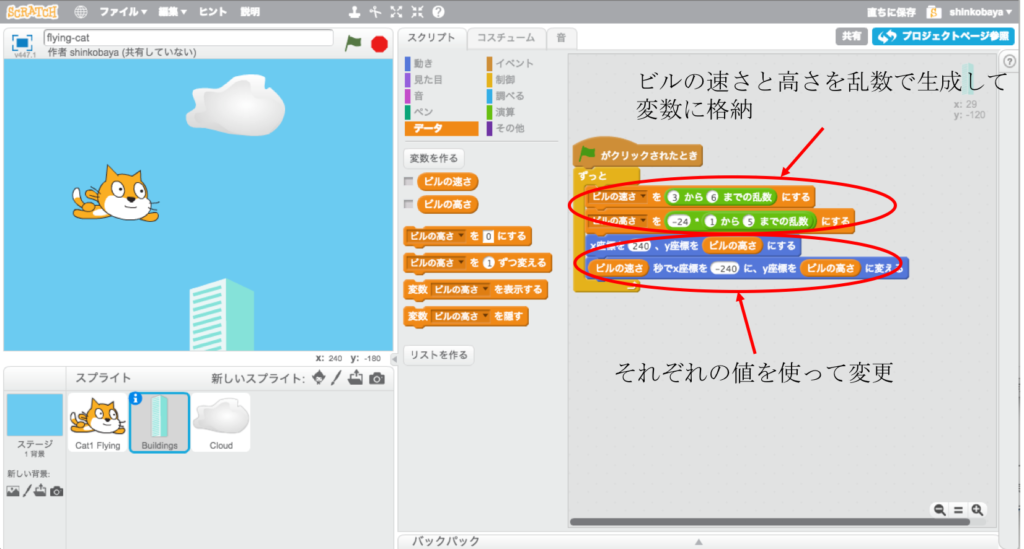
Task: Choose backdrop from library icon
Action: click(x=12, y=491)
